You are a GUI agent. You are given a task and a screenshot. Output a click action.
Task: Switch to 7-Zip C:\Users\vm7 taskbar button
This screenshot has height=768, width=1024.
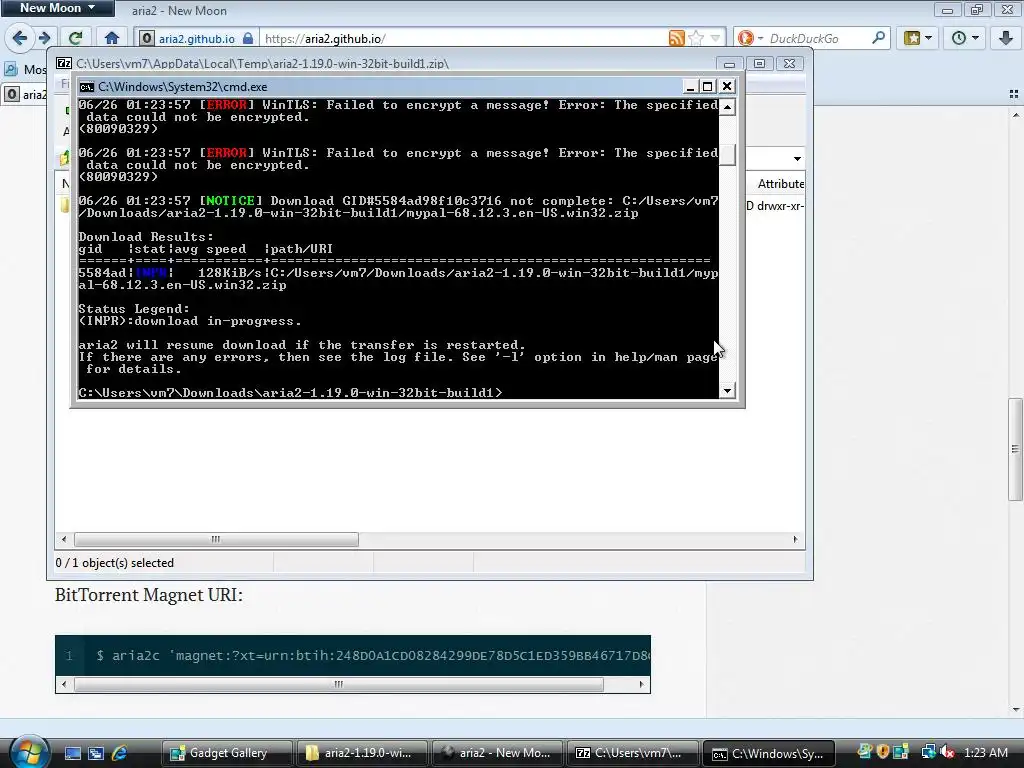pyautogui.click(x=633, y=753)
